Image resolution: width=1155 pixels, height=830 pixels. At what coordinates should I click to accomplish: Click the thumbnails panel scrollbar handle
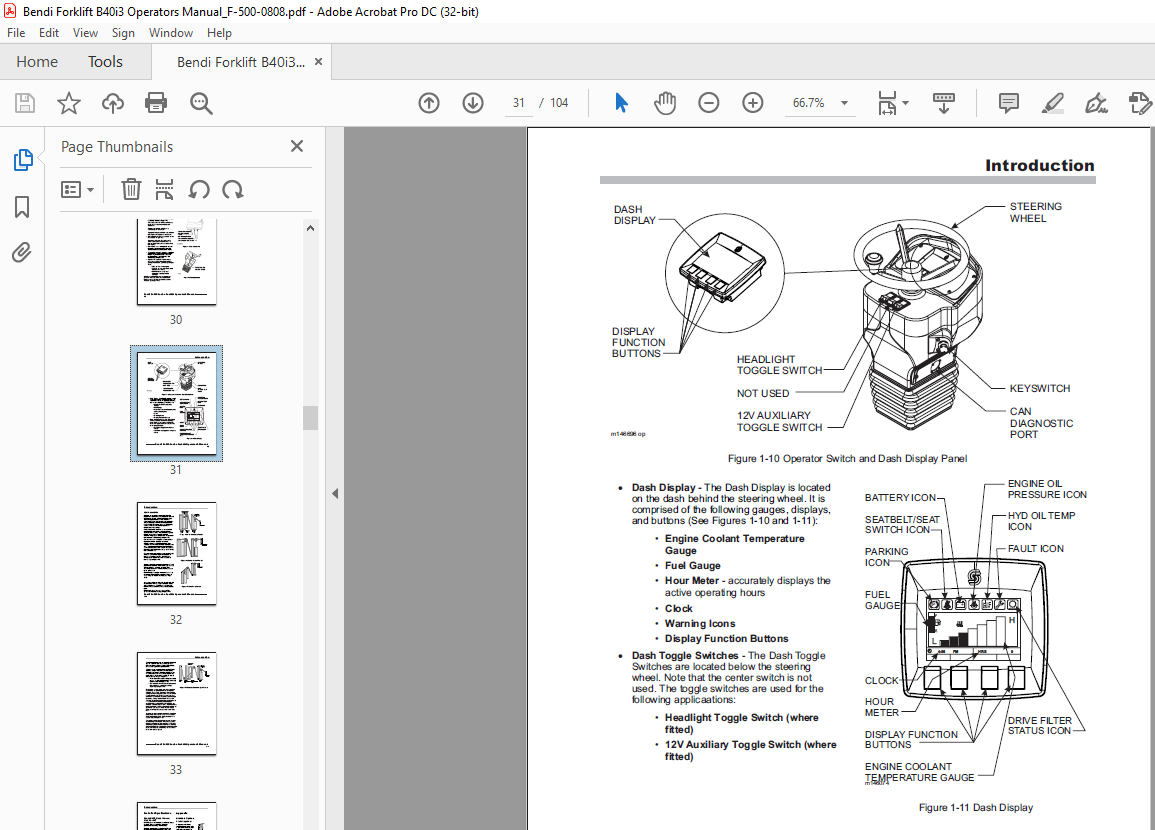click(x=310, y=418)
